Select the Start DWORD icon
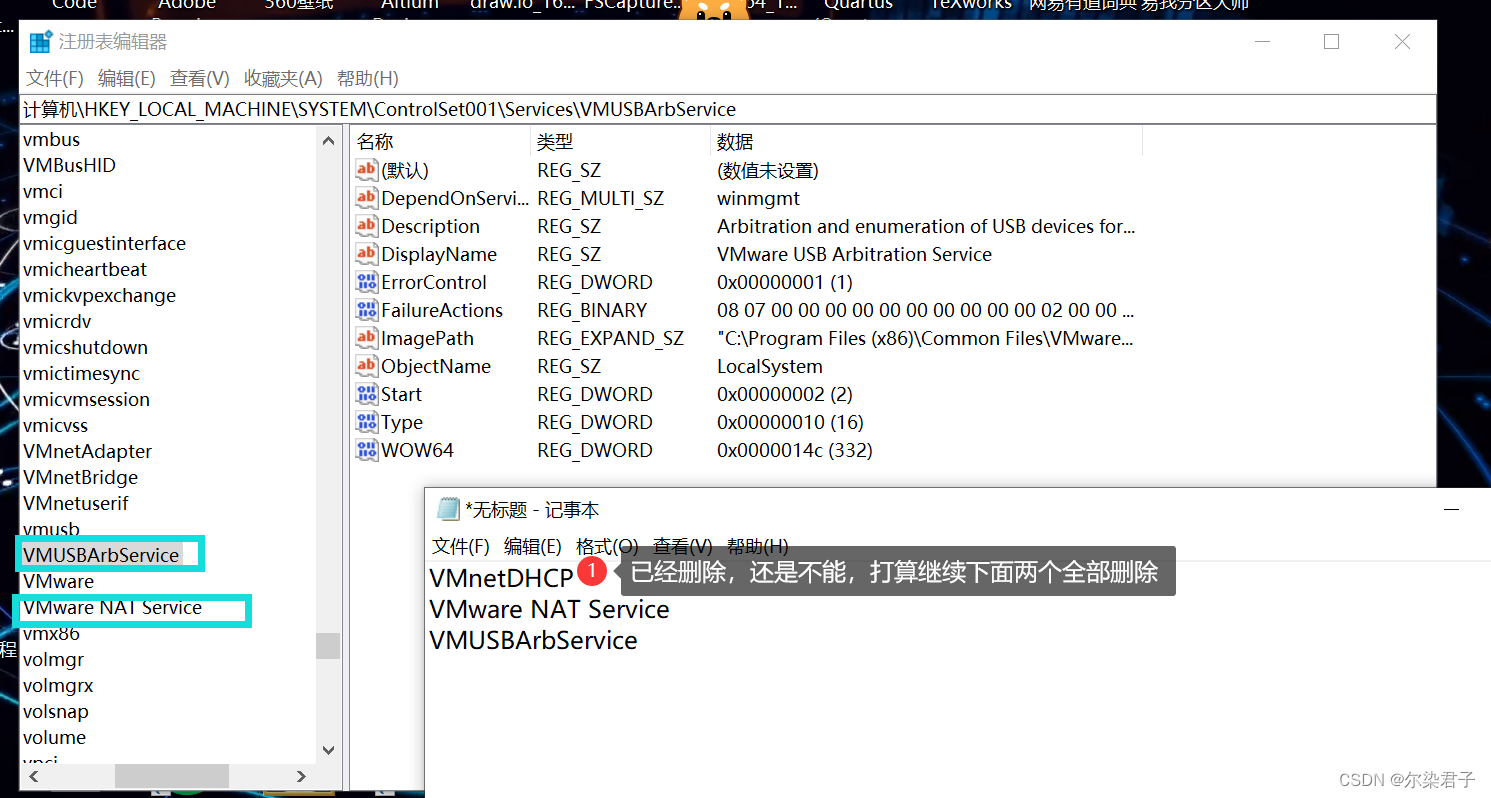Image resolution: width=1491 pixels, height=798 pixels. pos(366,394)
